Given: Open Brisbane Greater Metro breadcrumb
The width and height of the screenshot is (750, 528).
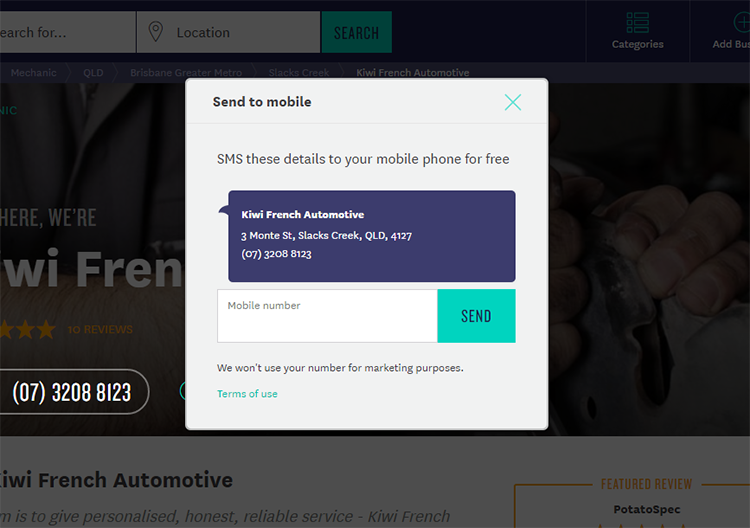Looking at the screenshot, I should tap(186, 73).
